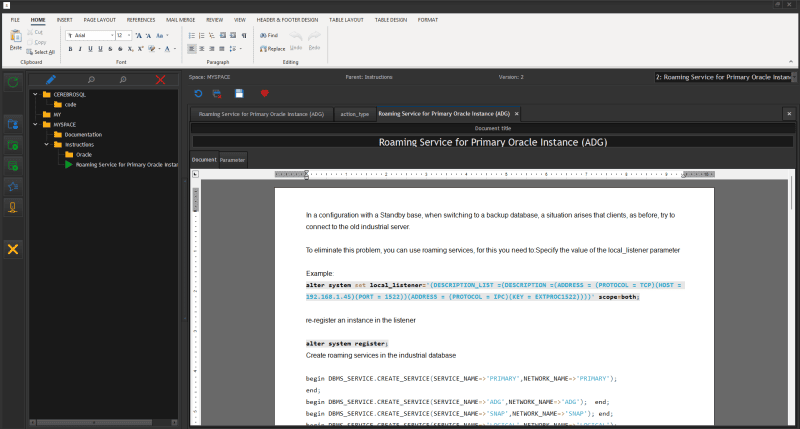Click Select All in Clipboard group
Image resolution: width=800 pixels, height=429 pixels.
(40, 52)
